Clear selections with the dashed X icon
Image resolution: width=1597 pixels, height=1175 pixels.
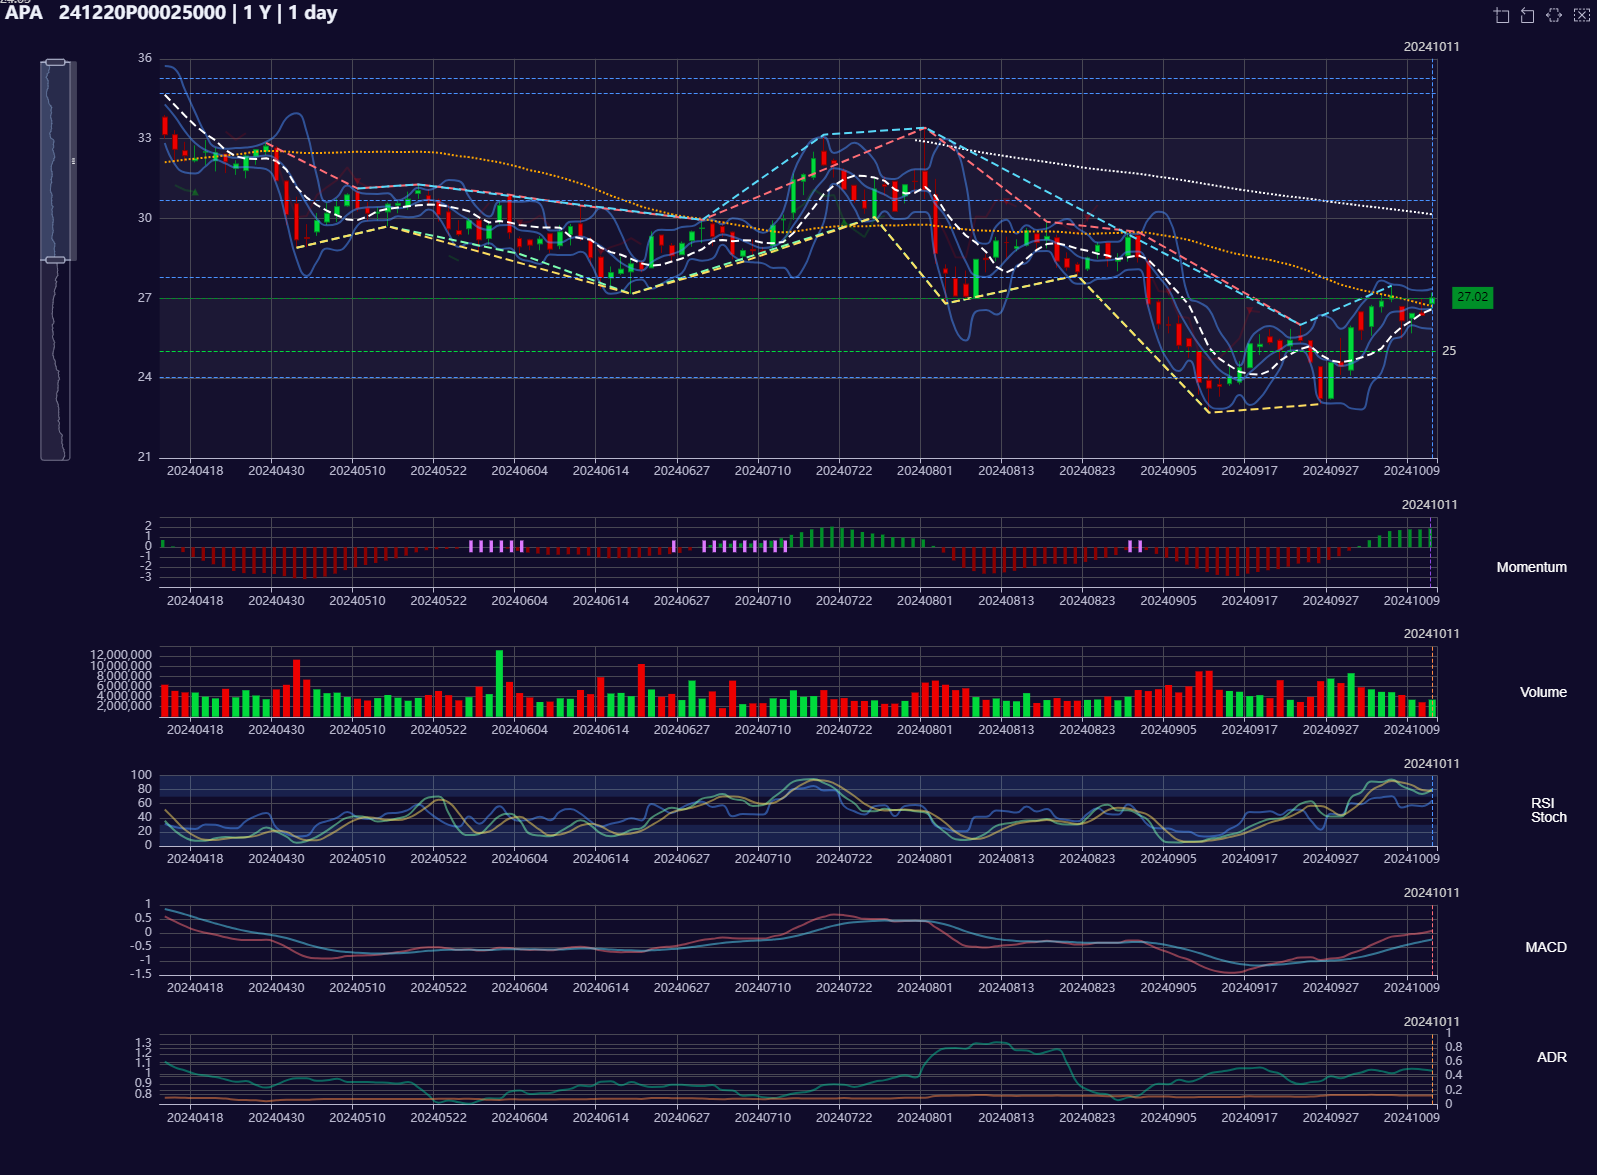click(1581, 15)
